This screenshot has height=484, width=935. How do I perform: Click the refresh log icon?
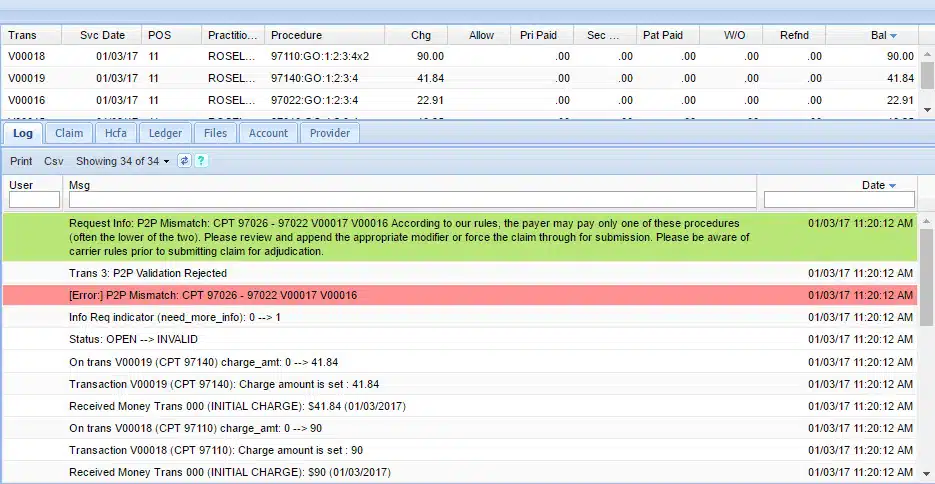pos(184,161)
